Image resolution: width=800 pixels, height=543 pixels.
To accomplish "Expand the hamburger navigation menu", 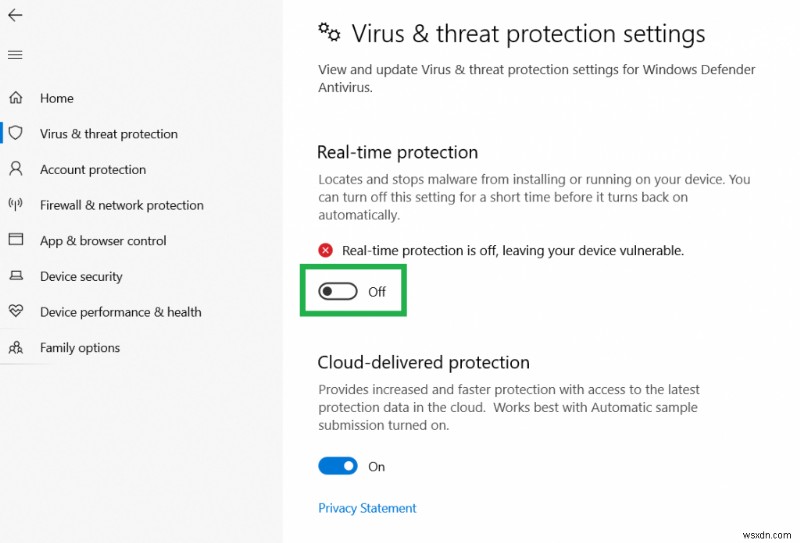I will tap(15, 54).
